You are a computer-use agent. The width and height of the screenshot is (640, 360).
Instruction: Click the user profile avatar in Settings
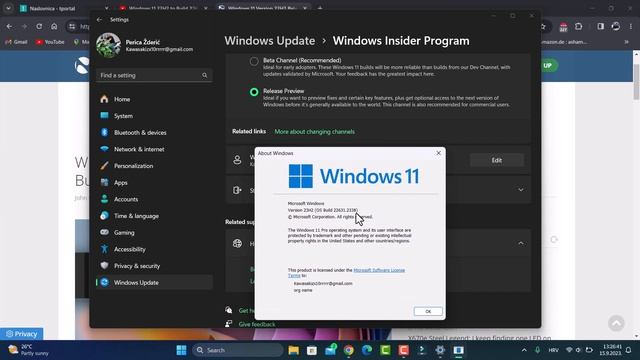(x=108, y=45)
